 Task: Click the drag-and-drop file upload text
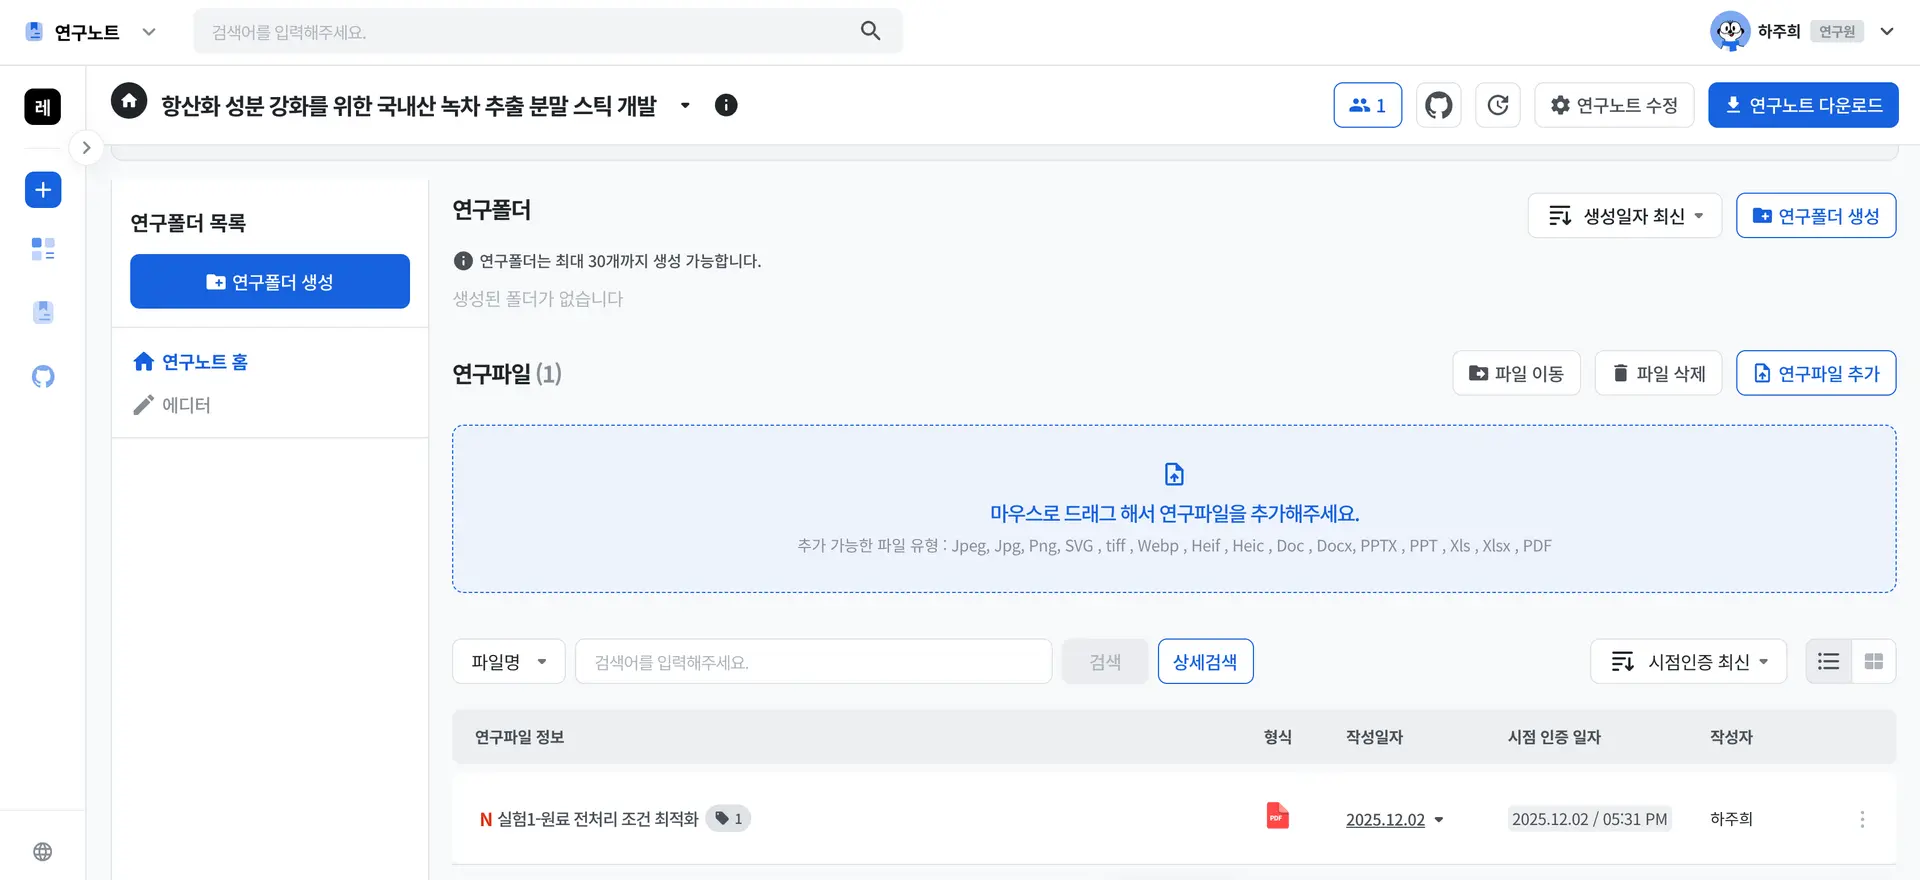click(1174, 514)
